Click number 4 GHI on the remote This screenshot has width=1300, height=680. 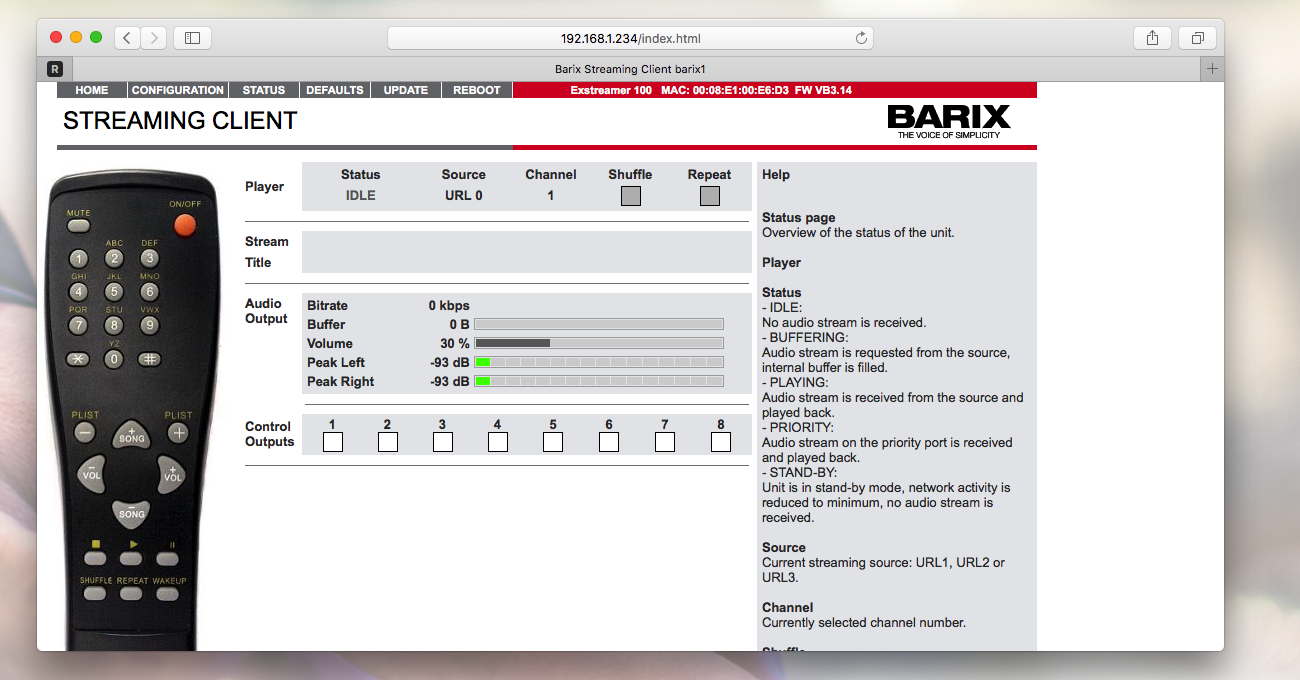[79, 292]
